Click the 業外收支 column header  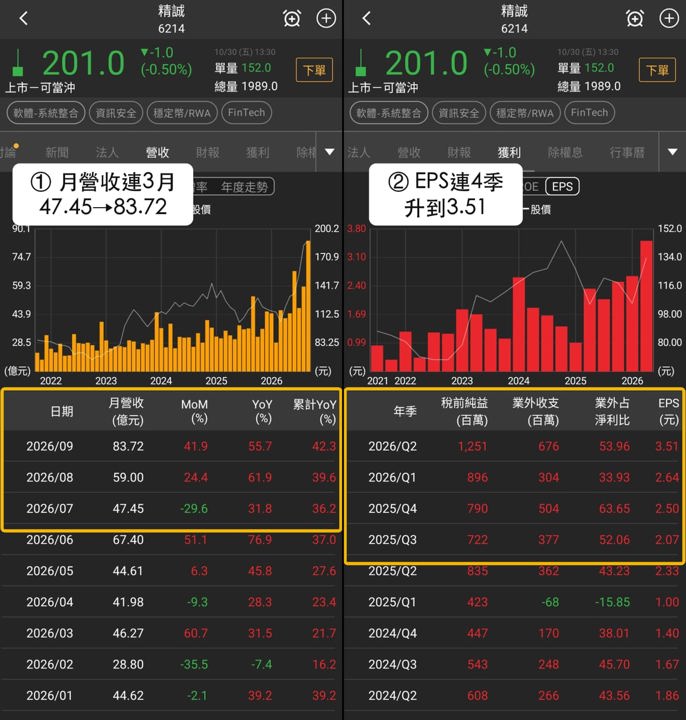(x=536, y=411)
